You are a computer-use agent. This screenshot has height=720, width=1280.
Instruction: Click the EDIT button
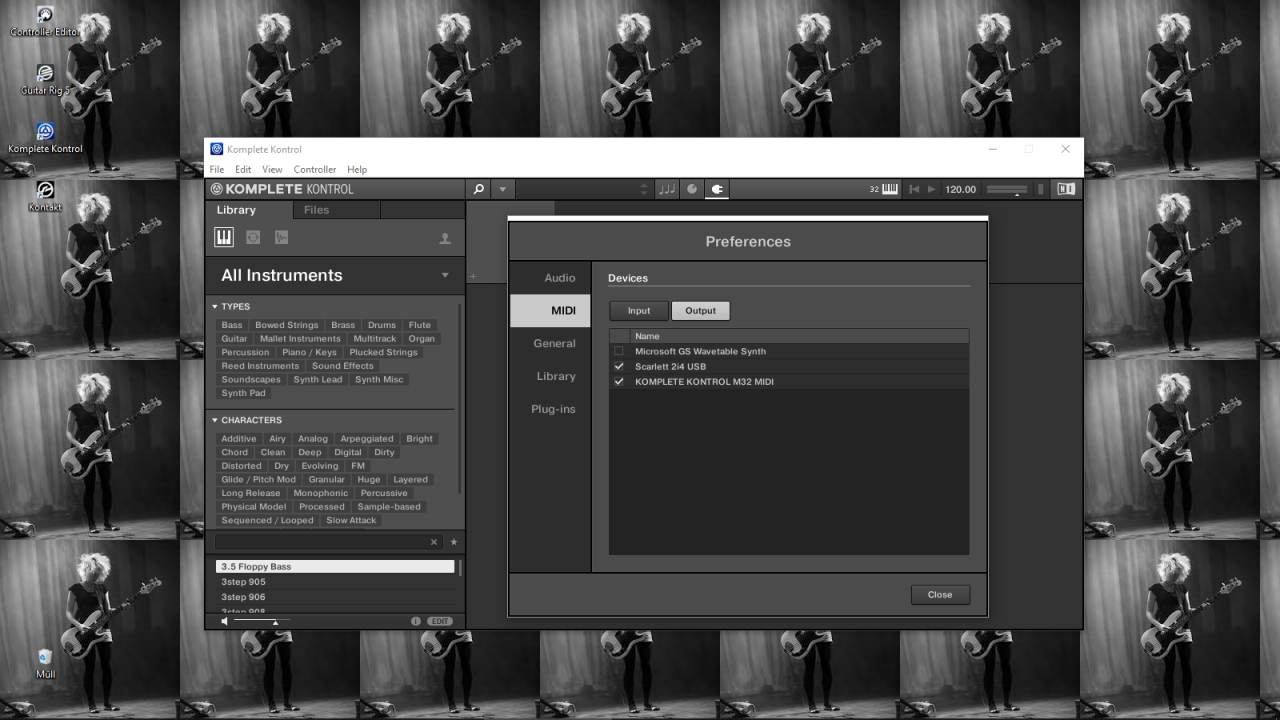[x=440, y=621]
